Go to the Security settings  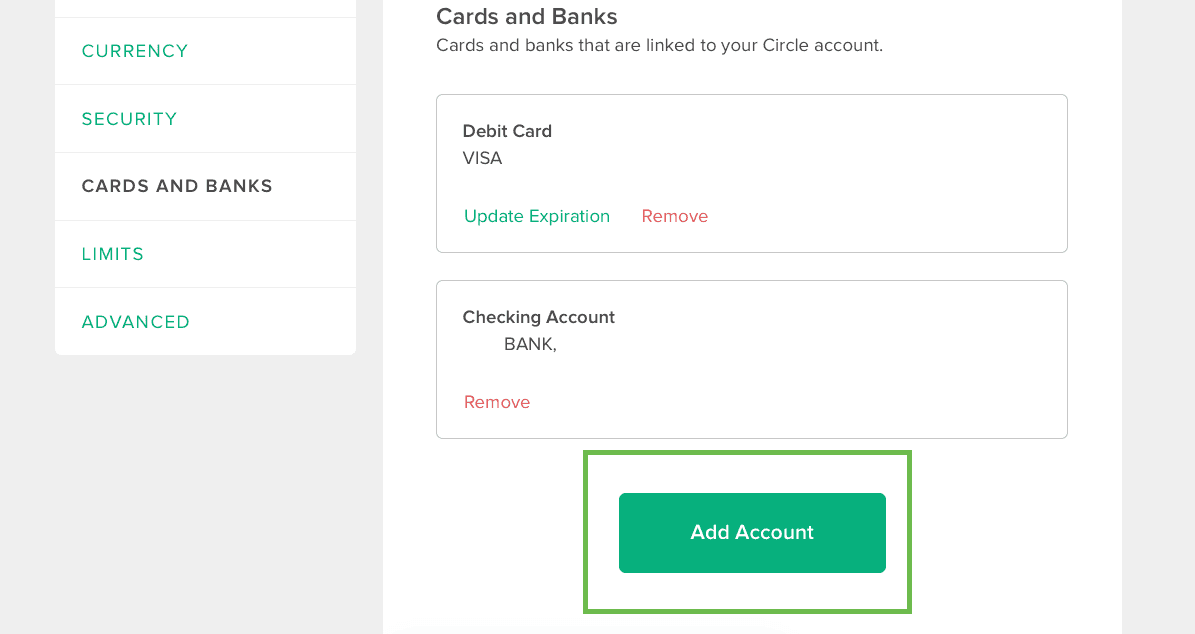click(x=130, y=119)
